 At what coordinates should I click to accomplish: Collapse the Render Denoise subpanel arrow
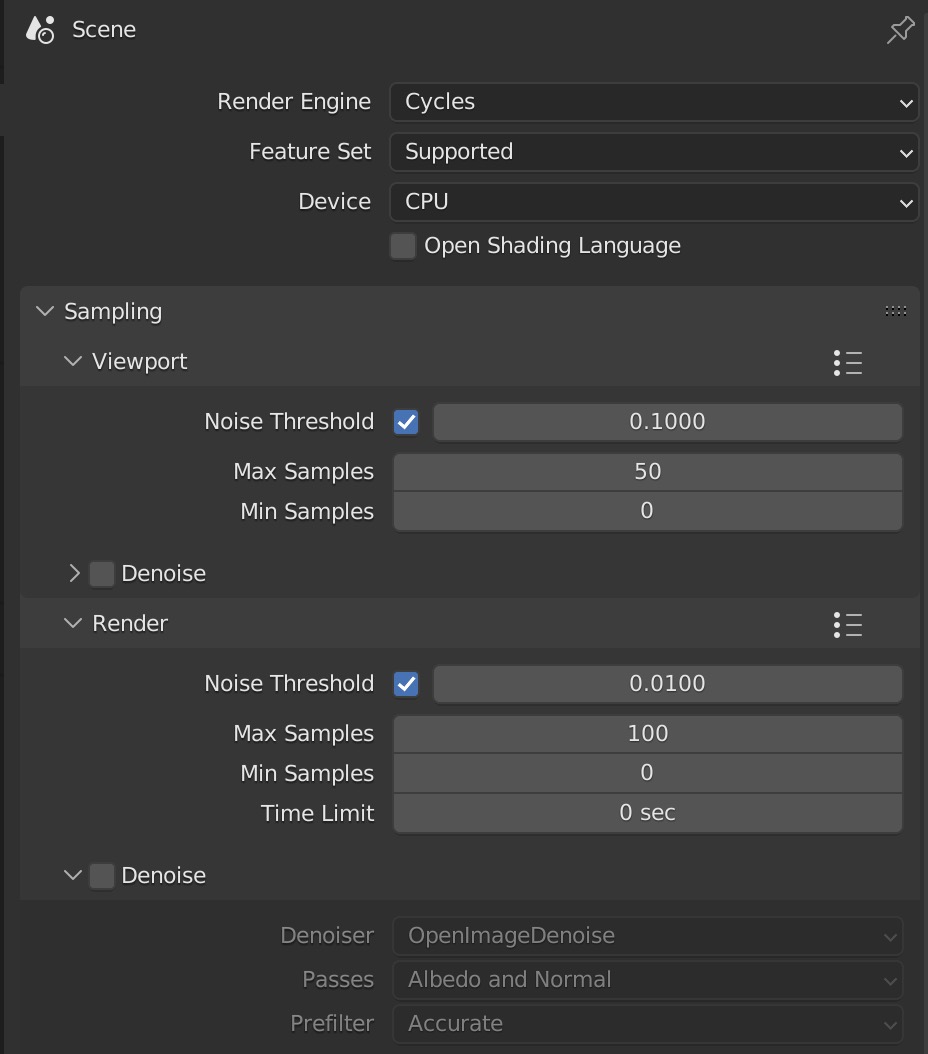(x=73, y=875)
